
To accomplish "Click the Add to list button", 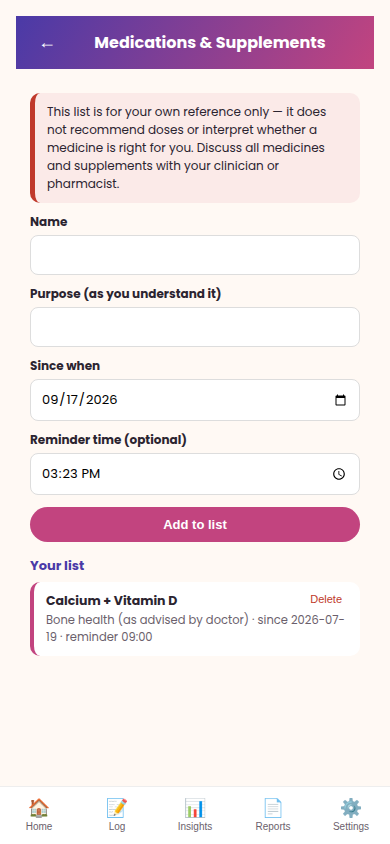I will click(x=195, y=524).
